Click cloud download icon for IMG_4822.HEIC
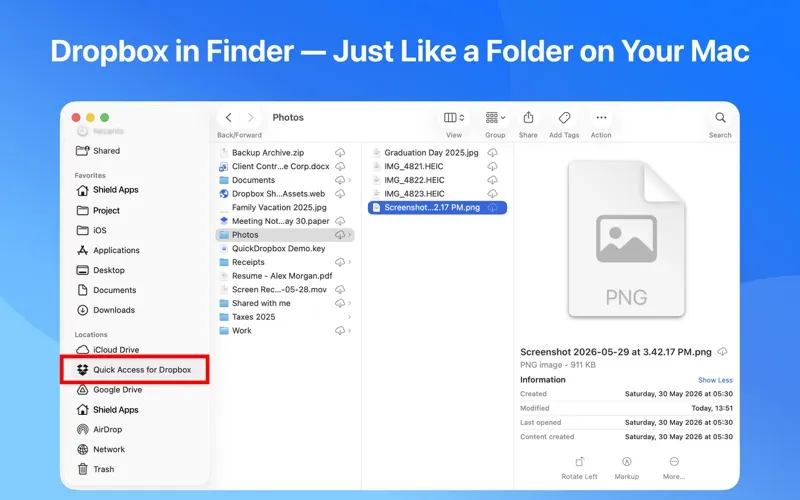 (492, 180)
